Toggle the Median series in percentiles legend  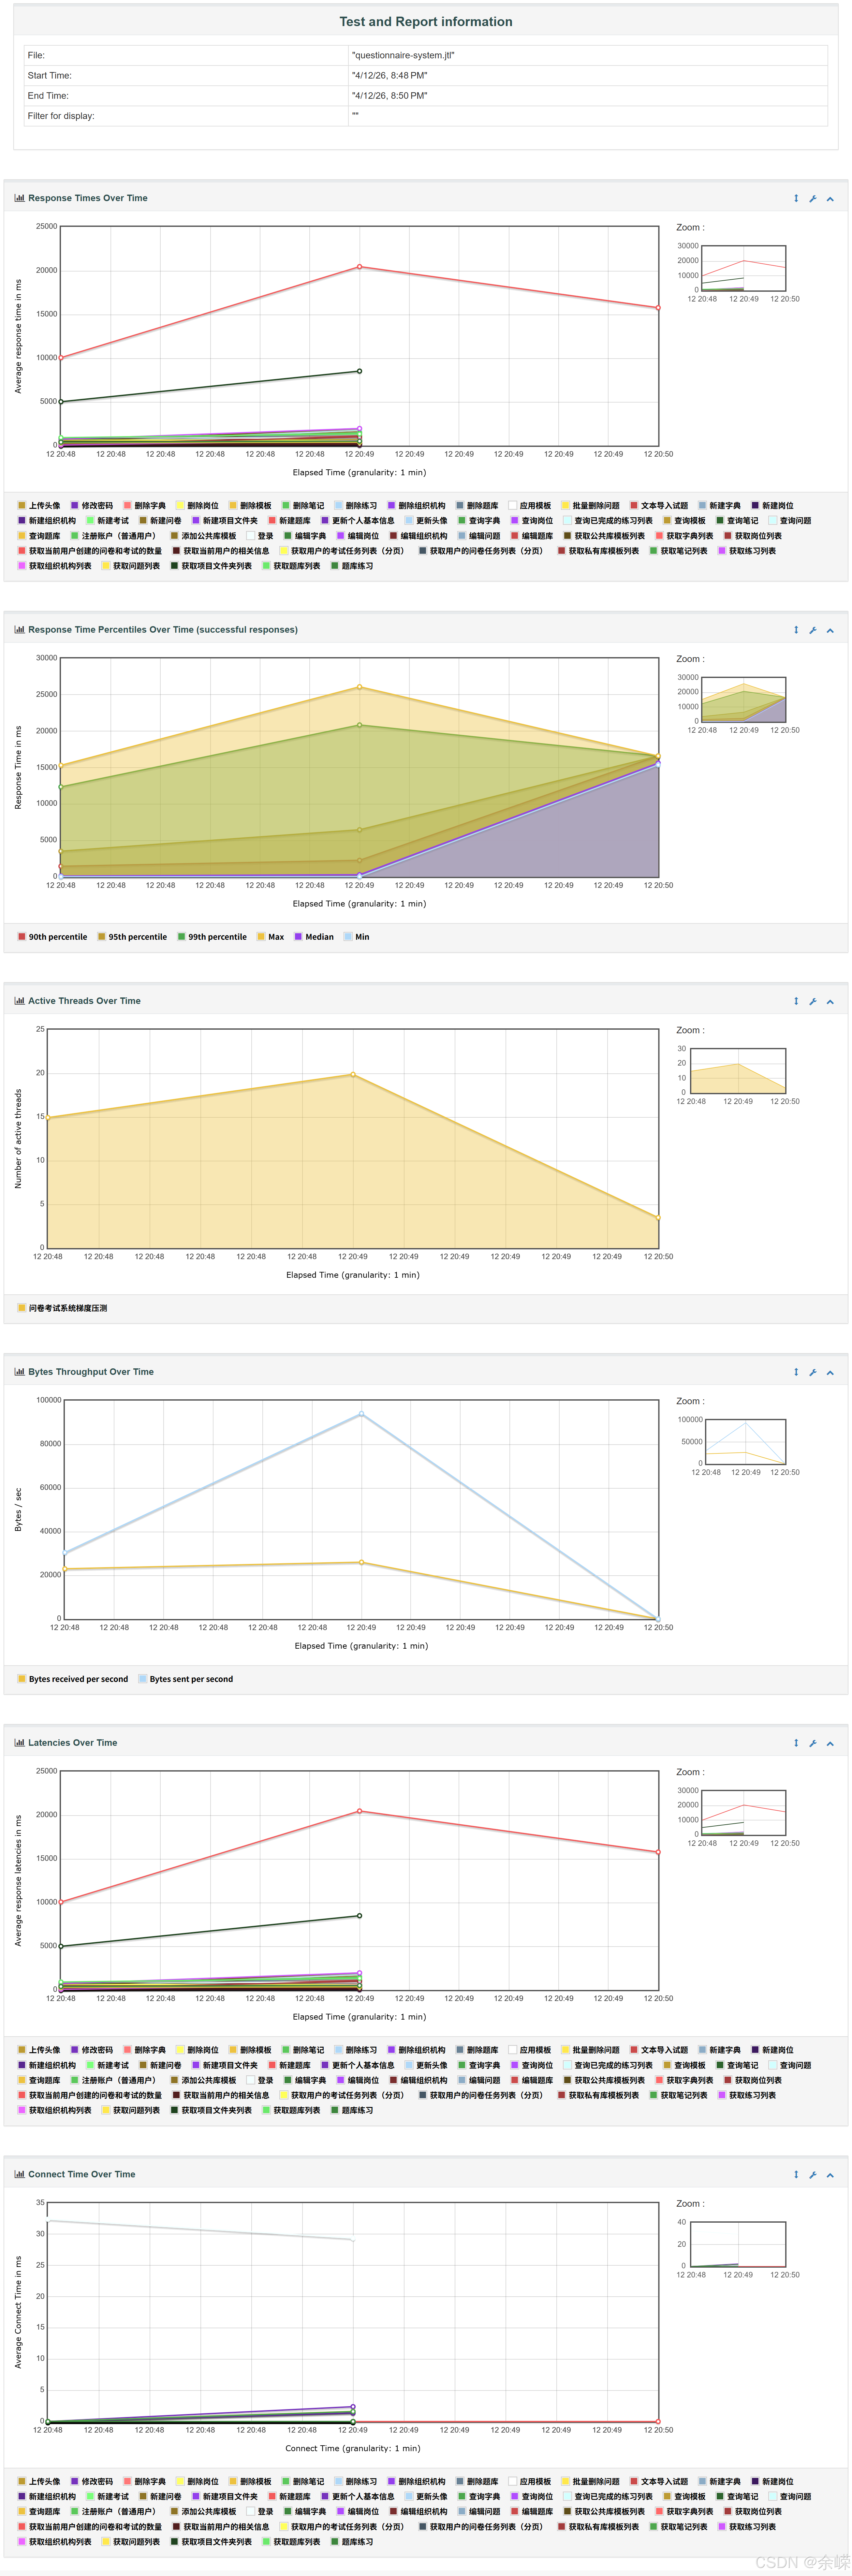[x=314, y=937]
